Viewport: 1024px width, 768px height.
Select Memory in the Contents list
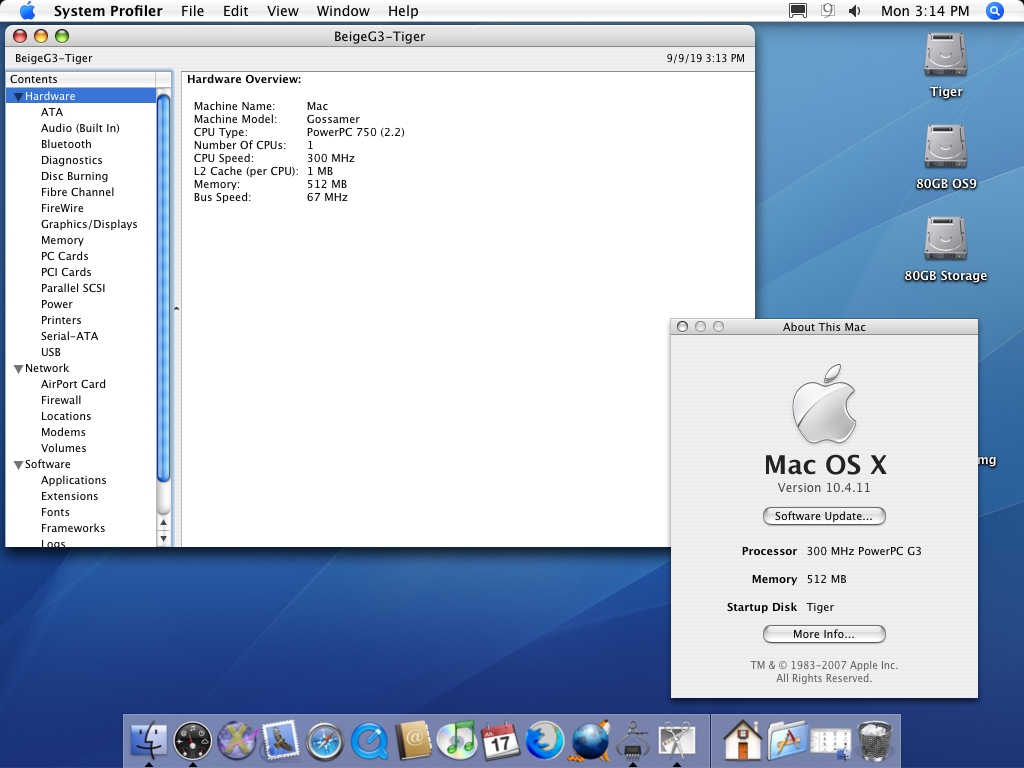tap(62, 240)
